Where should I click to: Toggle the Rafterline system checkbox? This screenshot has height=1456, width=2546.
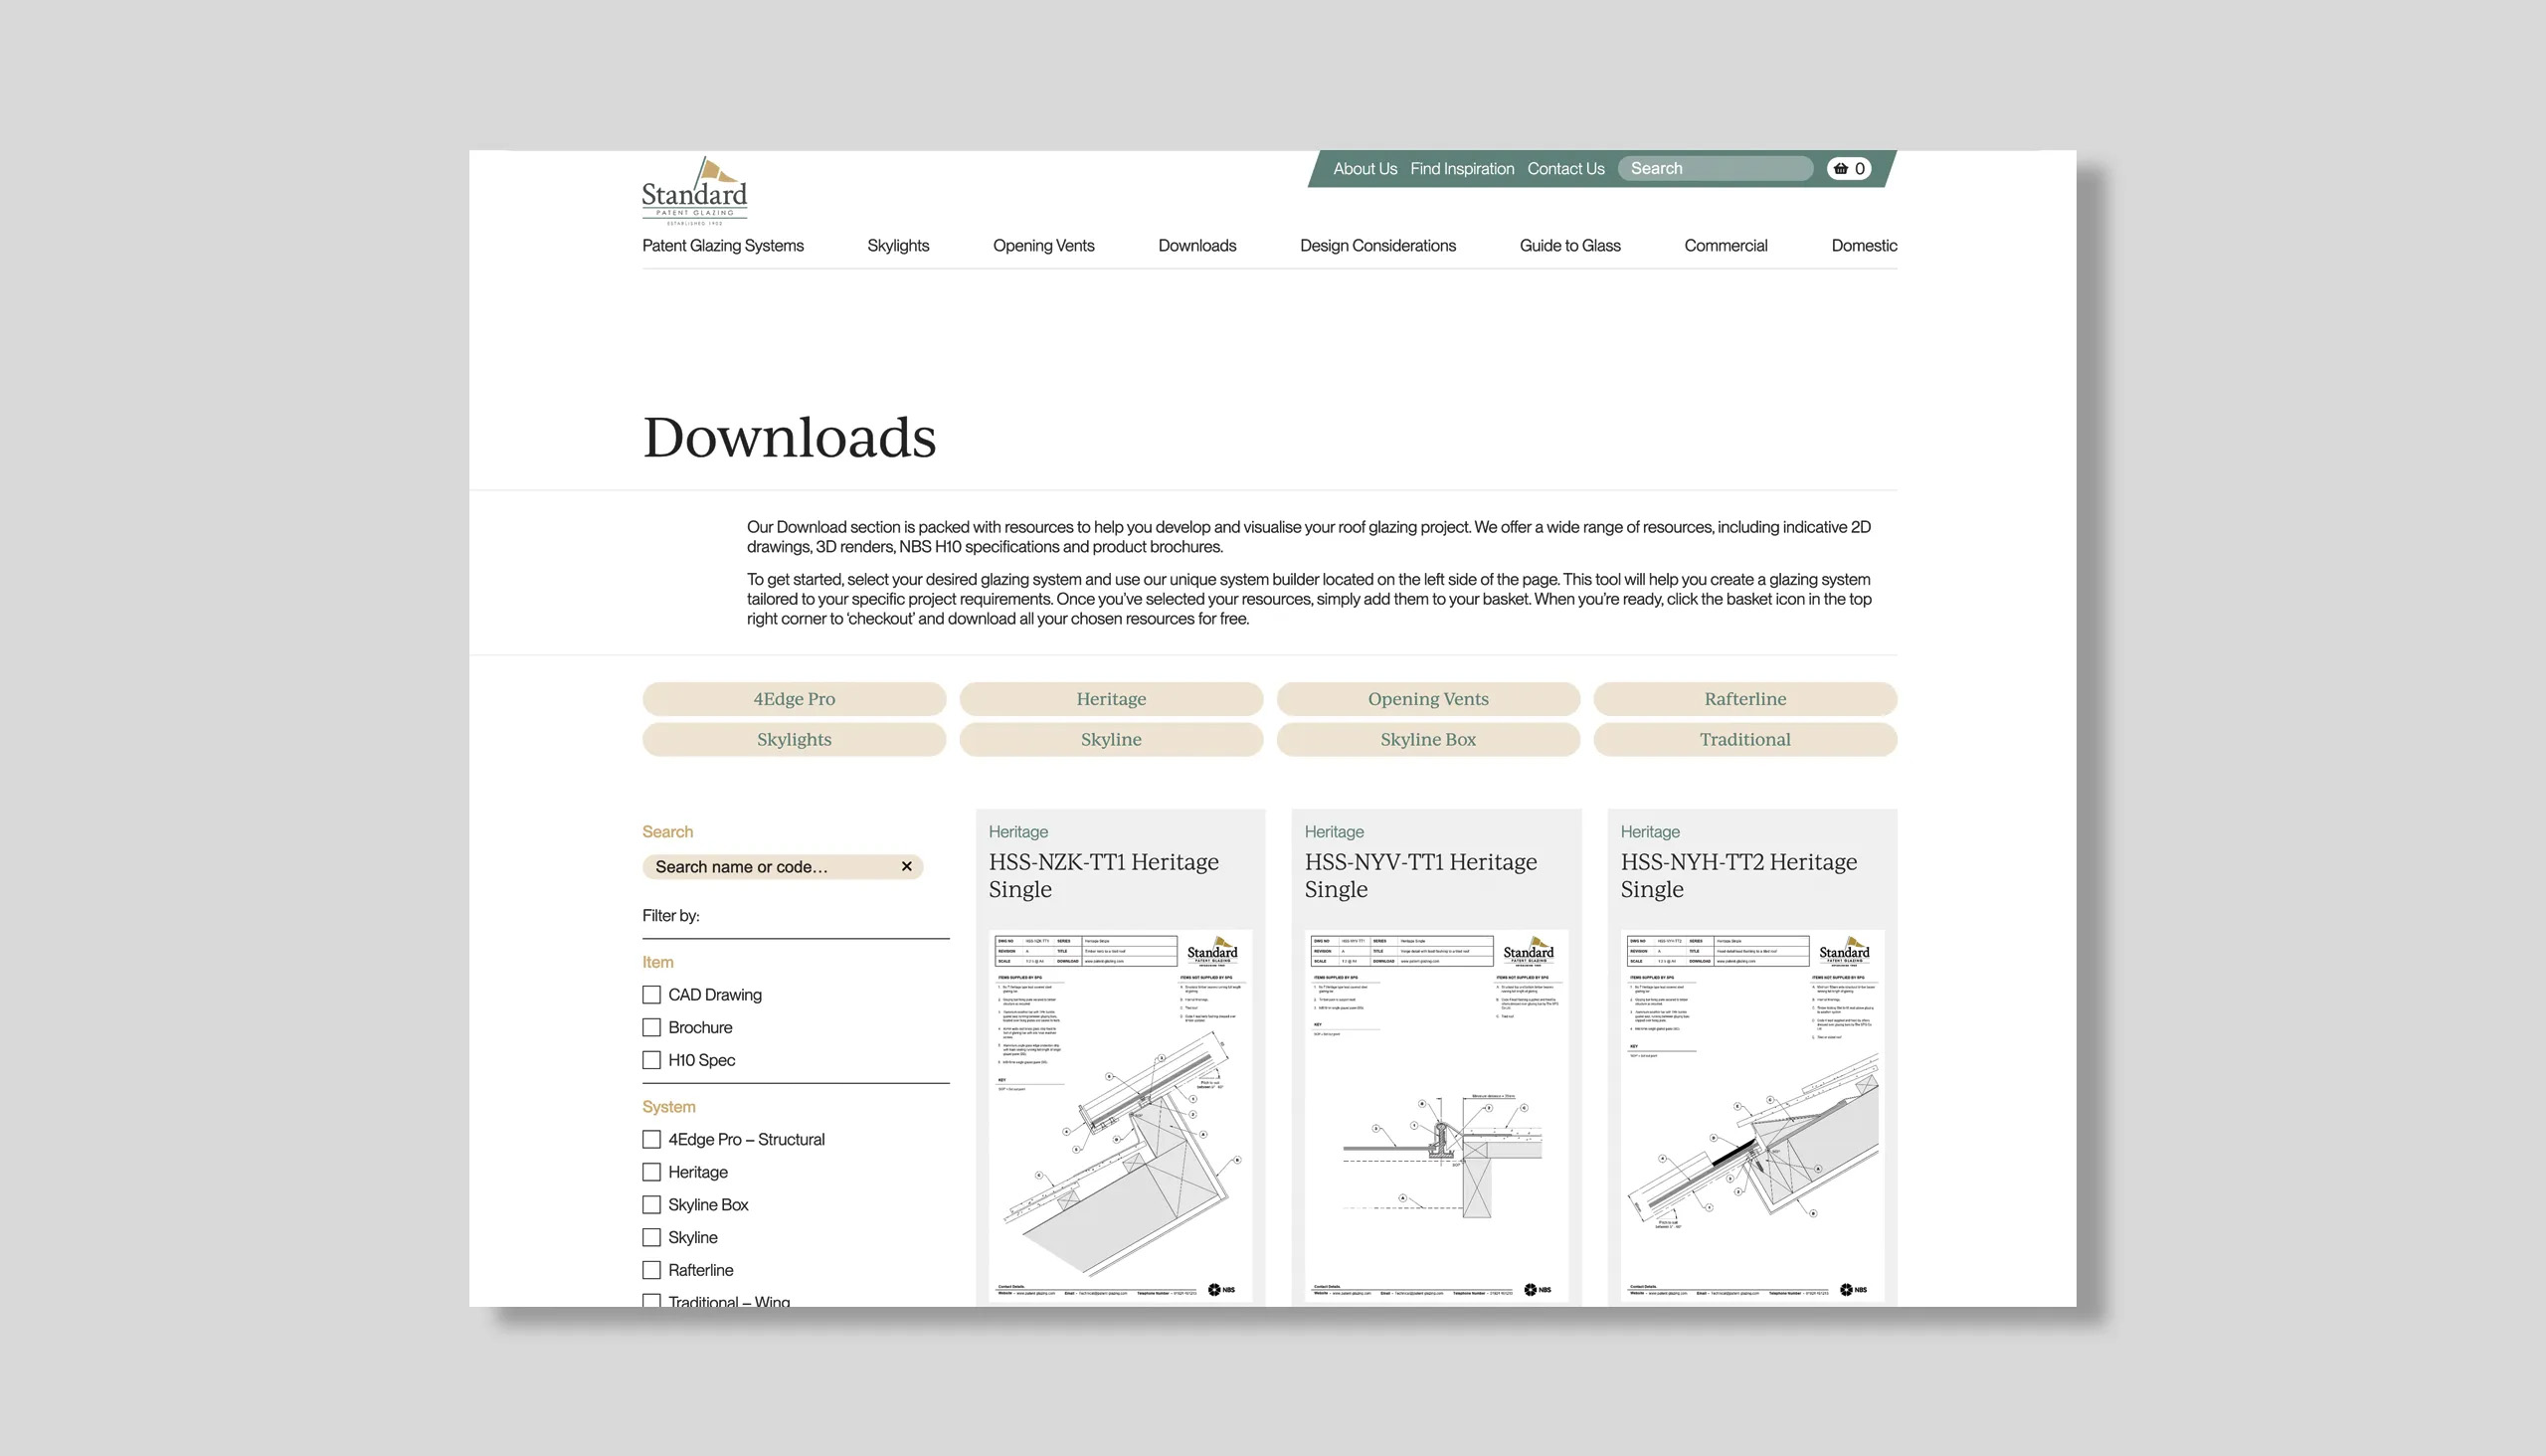pos(652,1269)
